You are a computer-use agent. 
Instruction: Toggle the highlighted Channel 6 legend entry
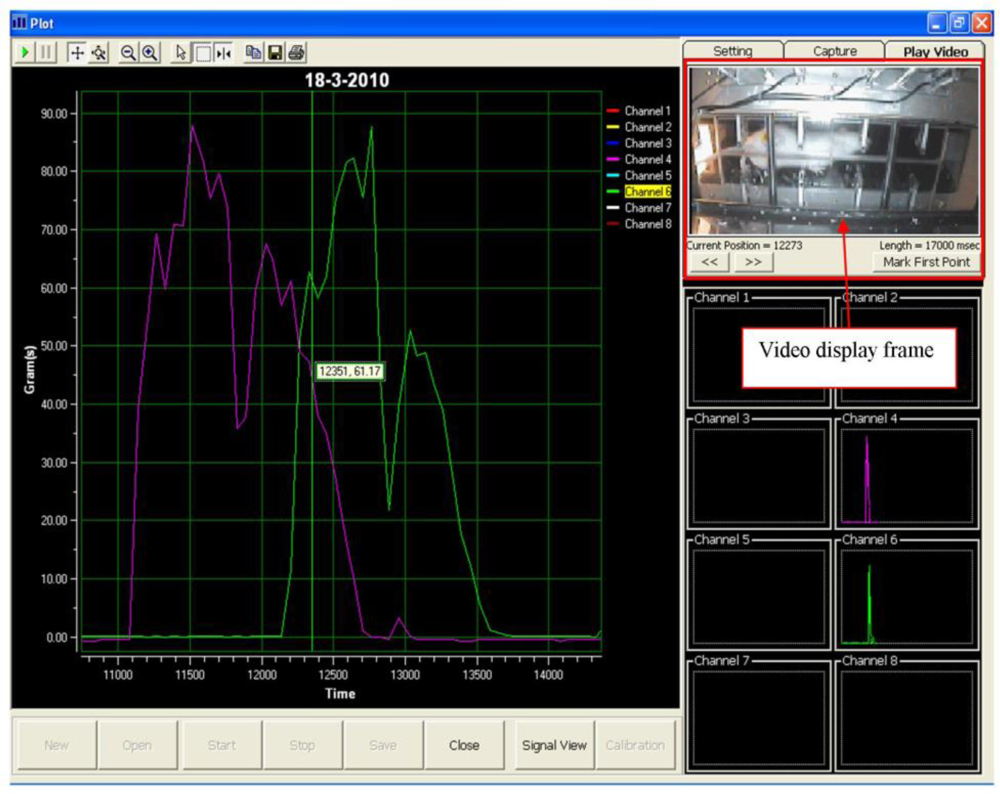pos(647,191)
